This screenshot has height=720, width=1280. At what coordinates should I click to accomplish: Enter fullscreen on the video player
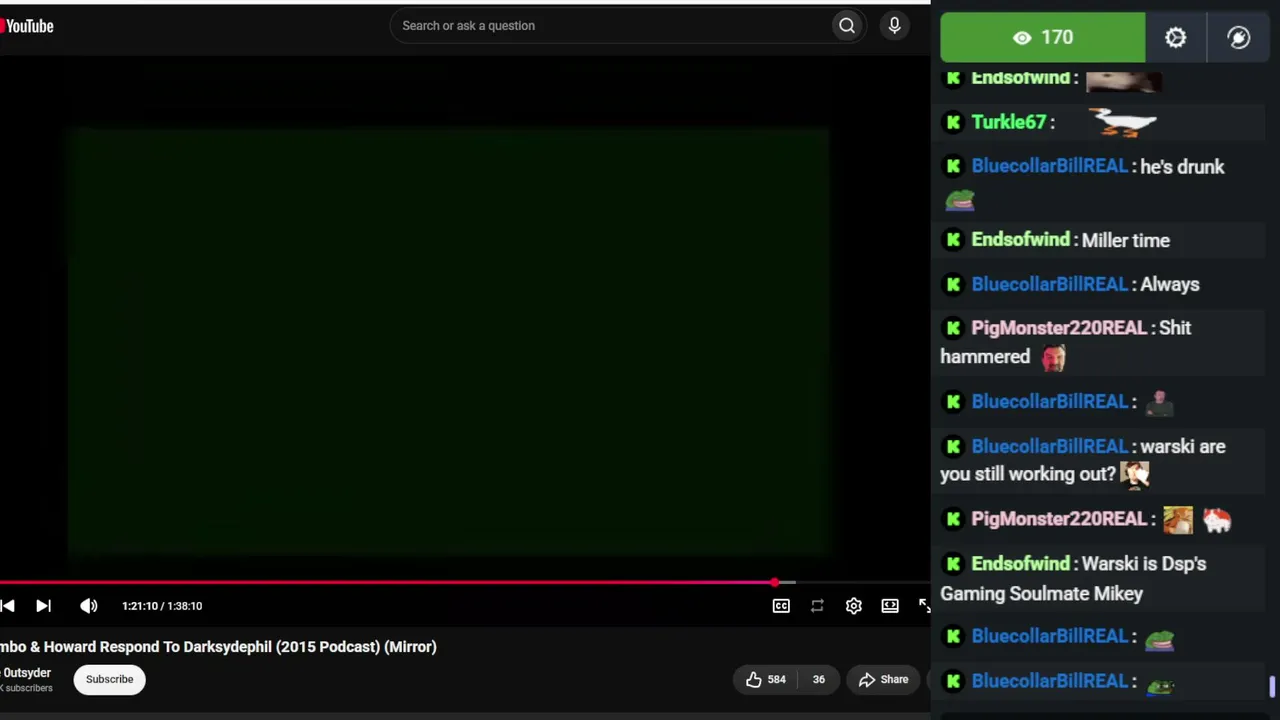pyautogui.click(x=924, y=606)
